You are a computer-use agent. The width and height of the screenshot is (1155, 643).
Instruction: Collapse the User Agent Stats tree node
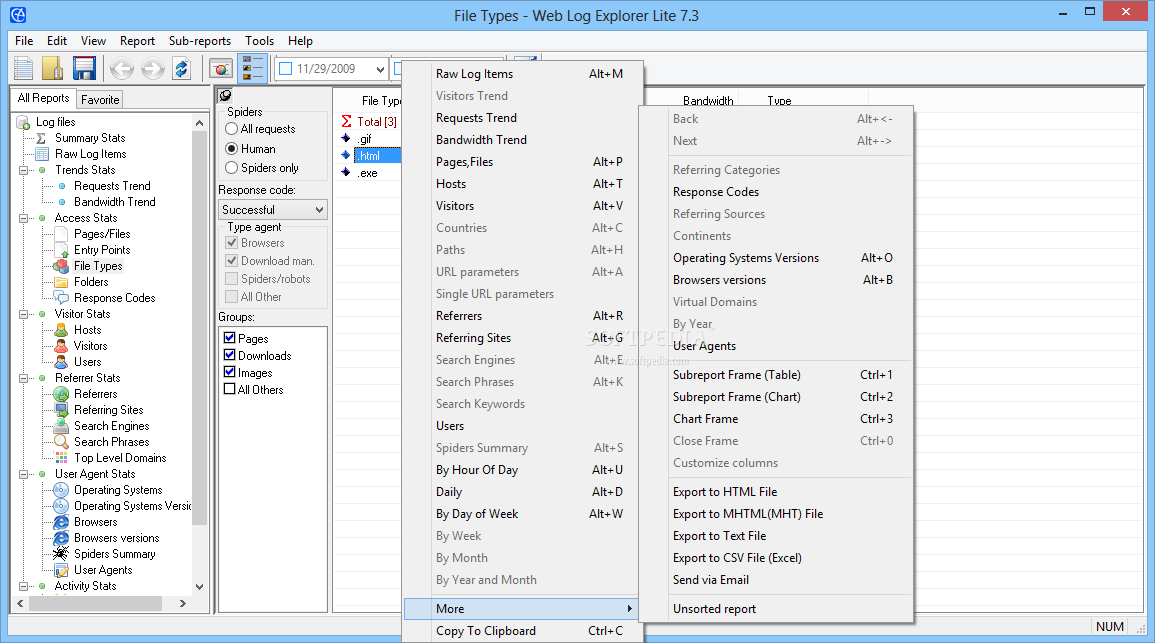point(23,474)
